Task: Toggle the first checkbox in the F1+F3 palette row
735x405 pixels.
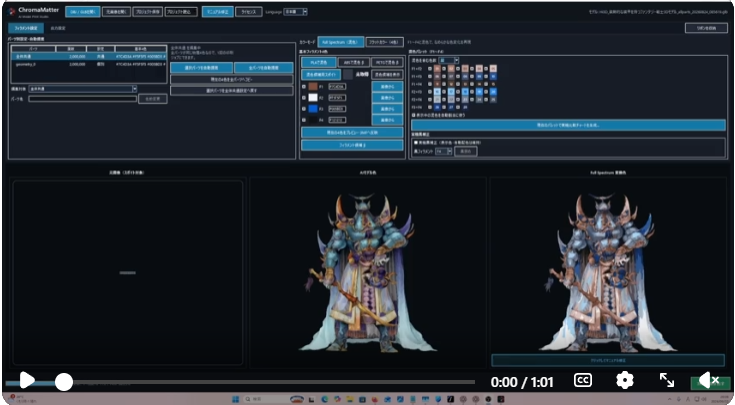Action: click(430, 76)
